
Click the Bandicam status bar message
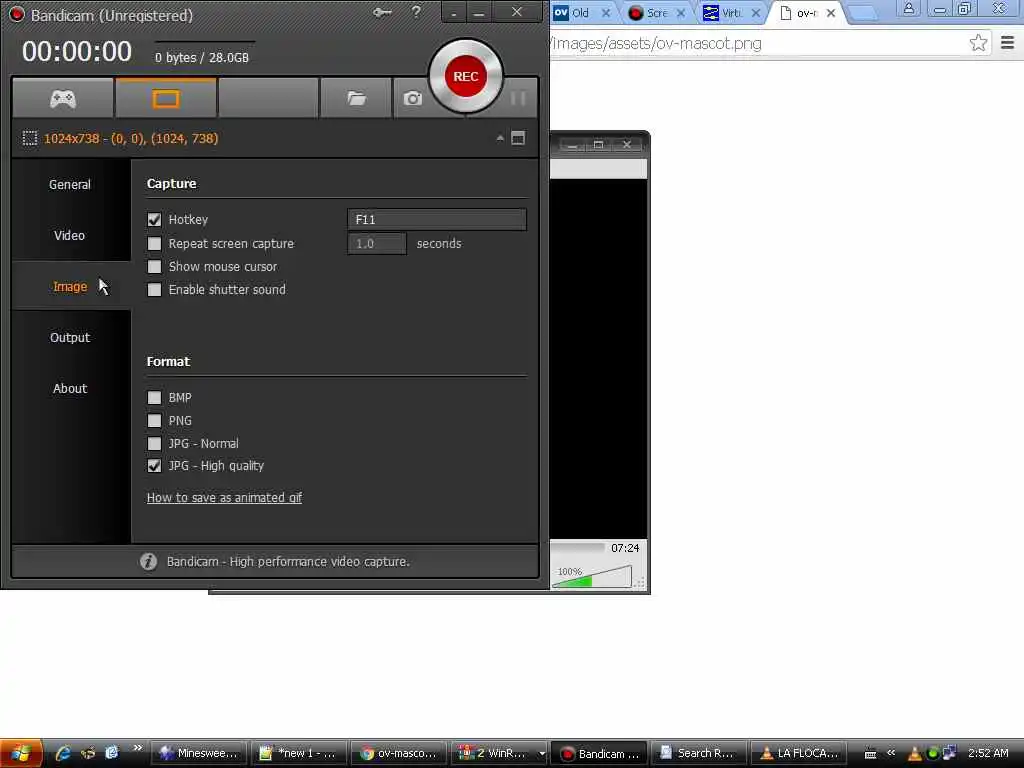coord(288,562)
